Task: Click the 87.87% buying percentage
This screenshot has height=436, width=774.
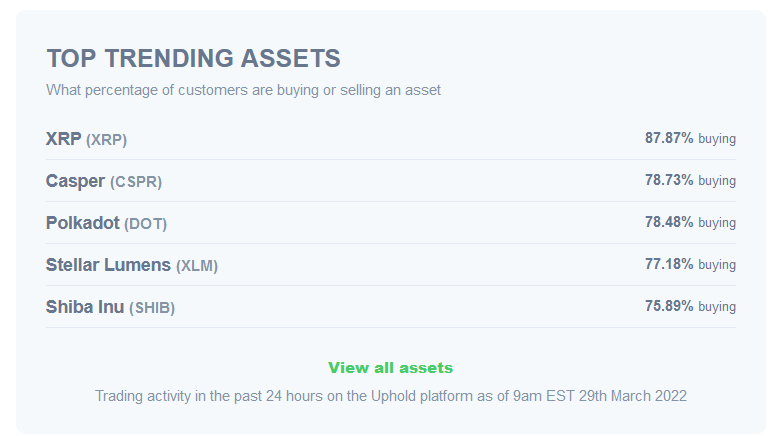Action: pos(690,138)
